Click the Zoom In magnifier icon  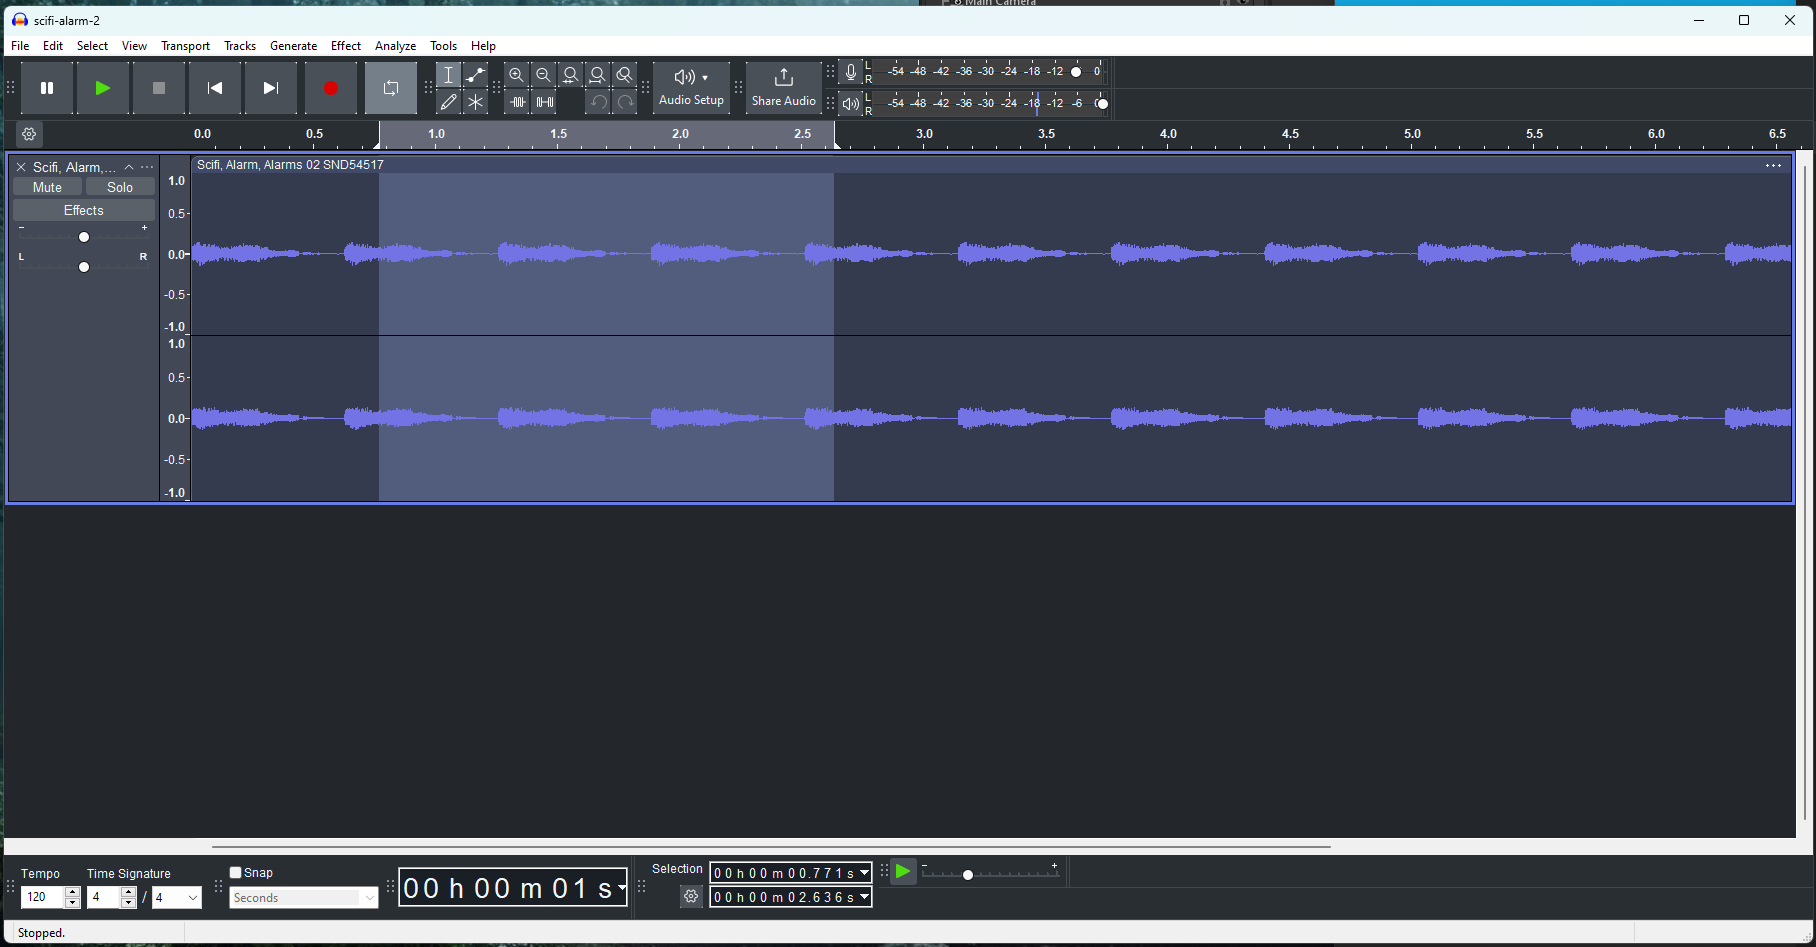[x=516, y=75]
